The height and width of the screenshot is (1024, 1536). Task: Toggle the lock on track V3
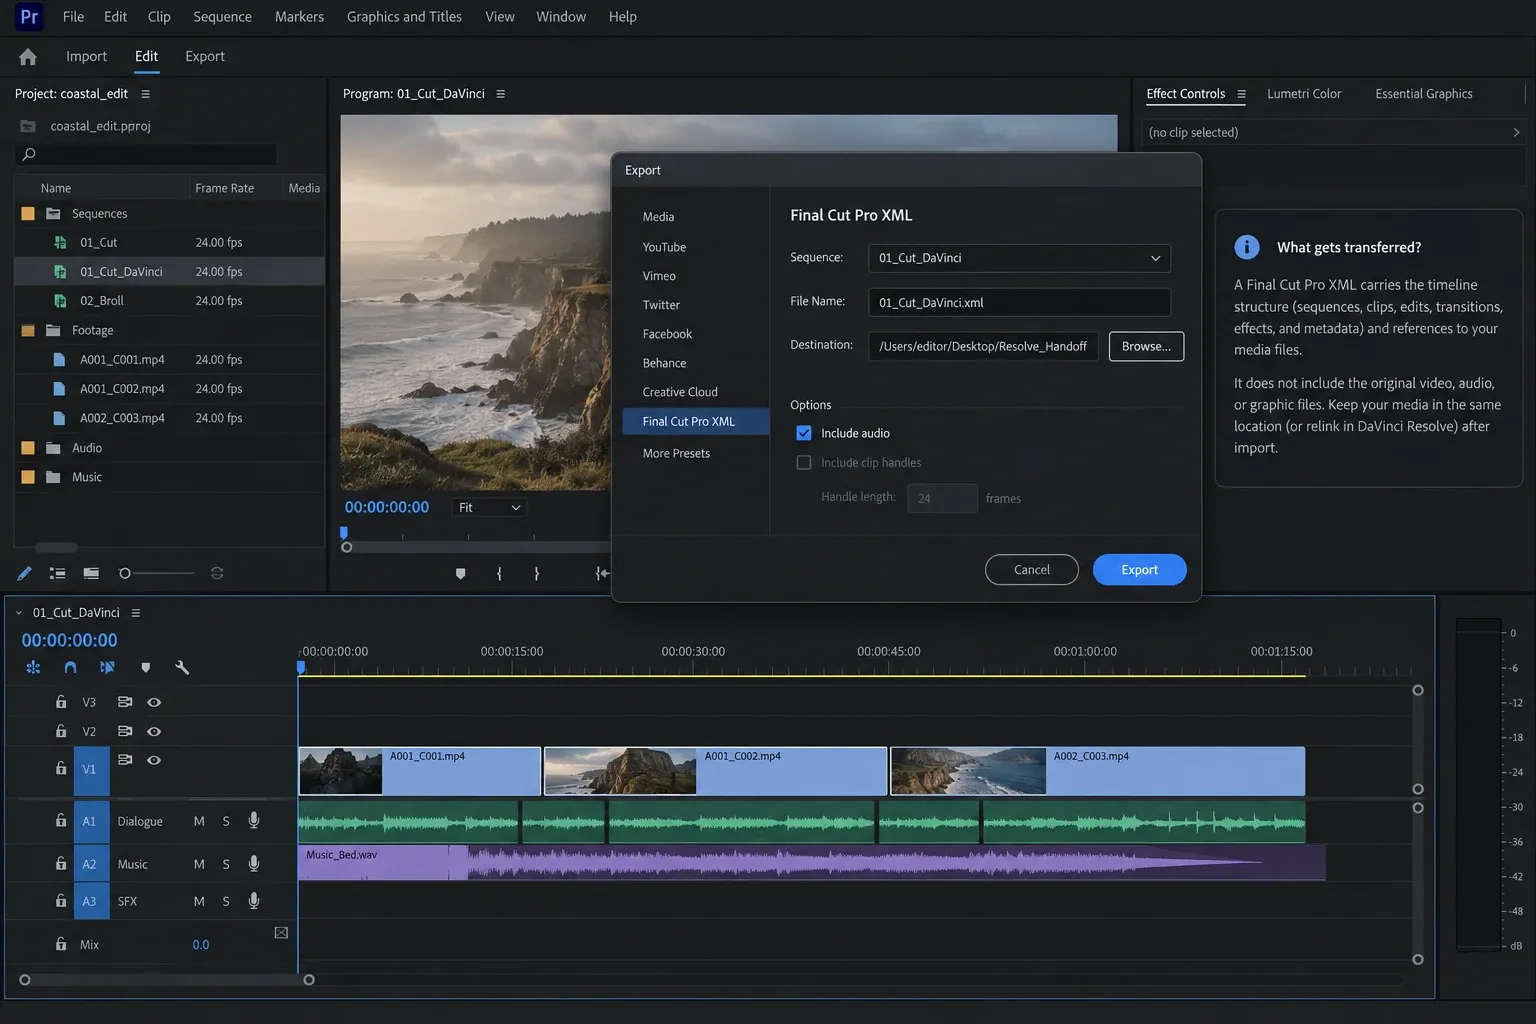(61, 702)
